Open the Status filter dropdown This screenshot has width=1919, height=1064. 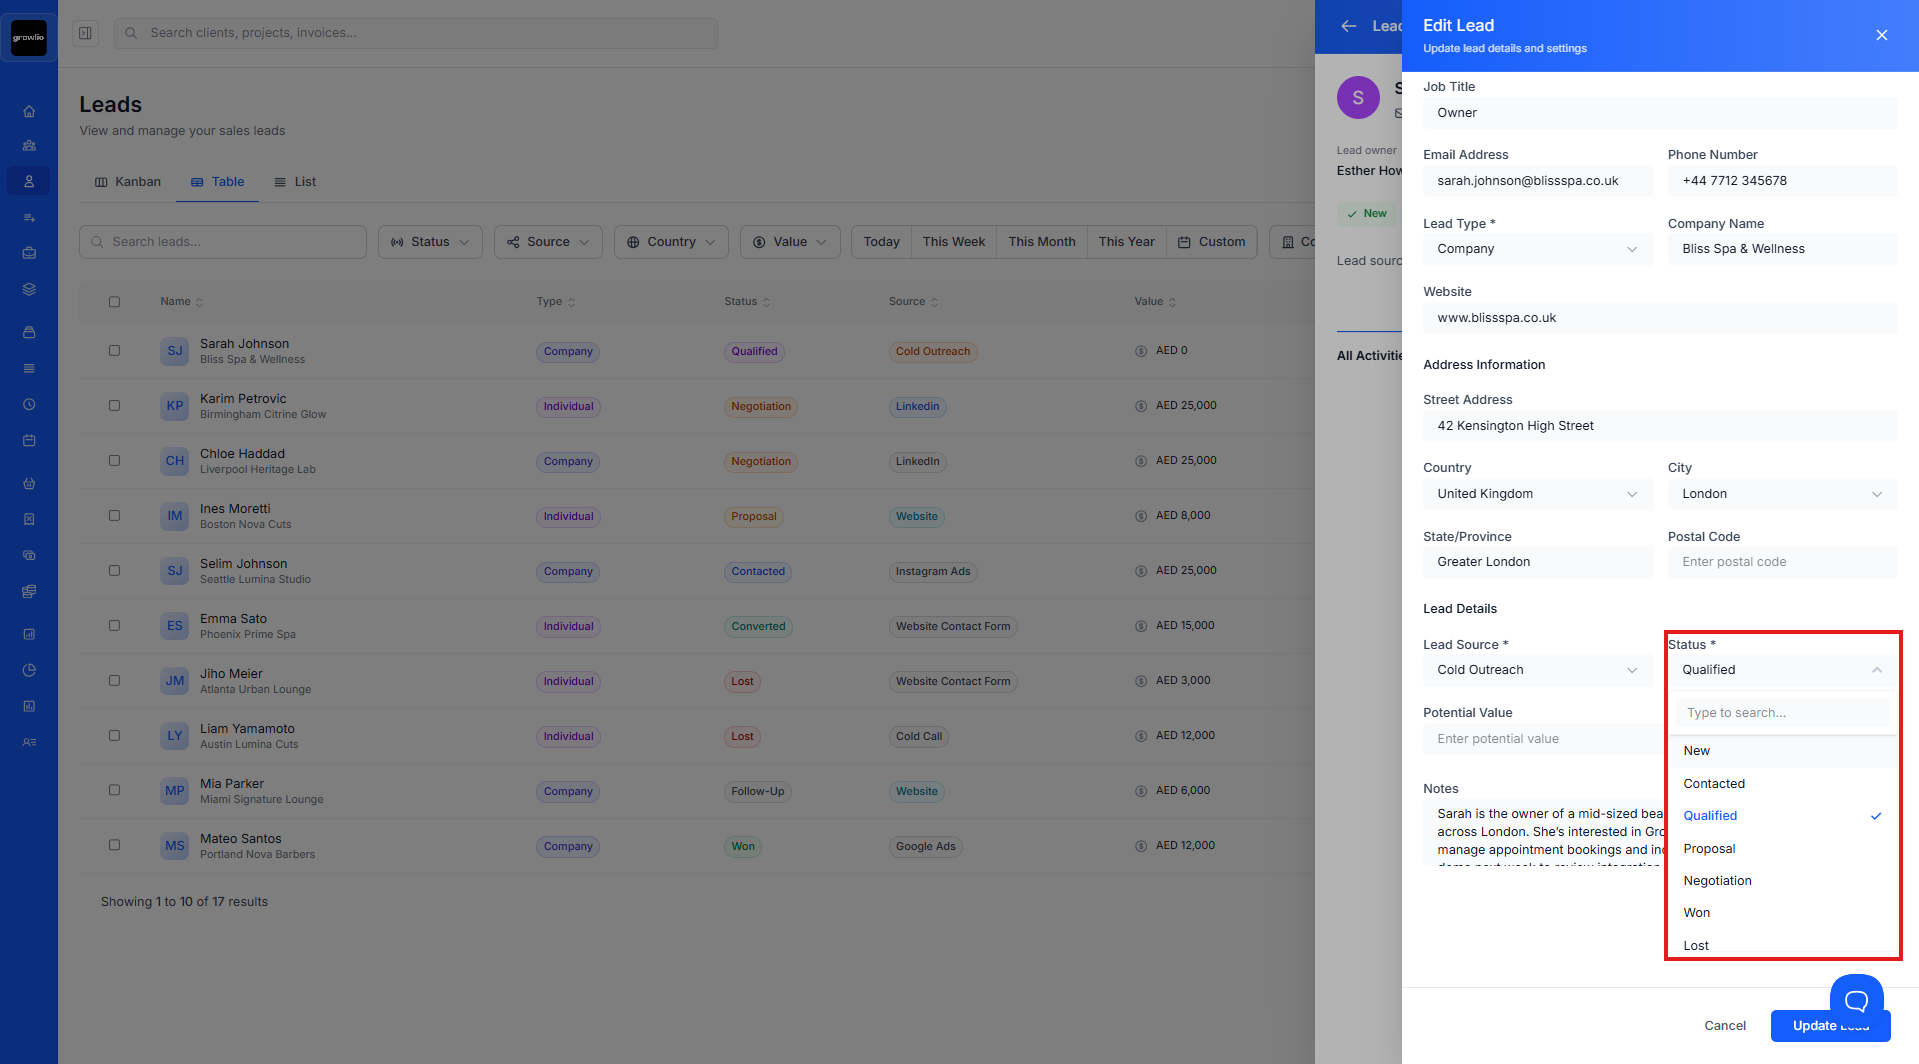pyautogui.click(x=430, y=242)
